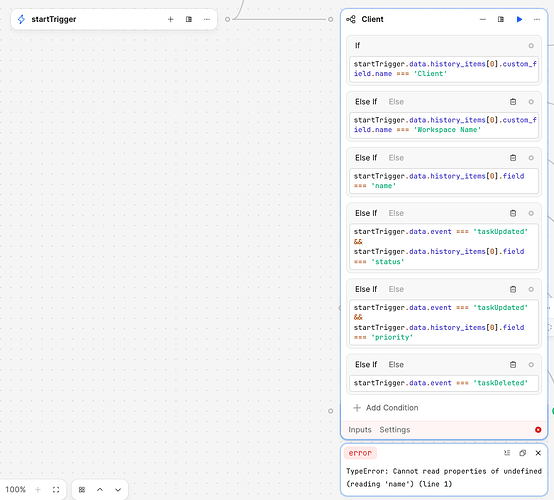Switch the 'status' condition to Else
The image size is (554, 500).
click(x=396, y=213)
